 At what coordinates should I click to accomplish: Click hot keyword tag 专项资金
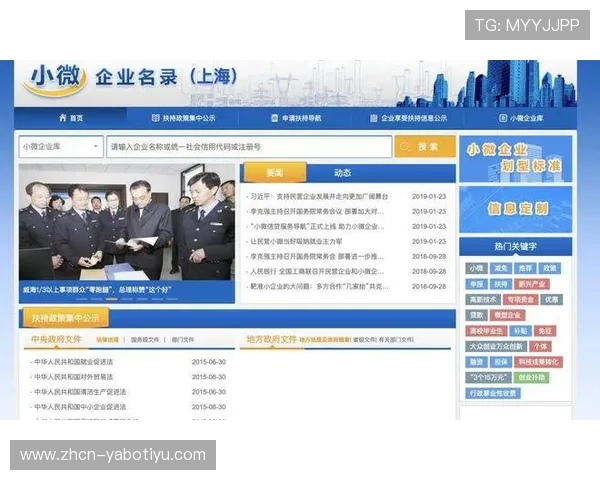[520, 299]
